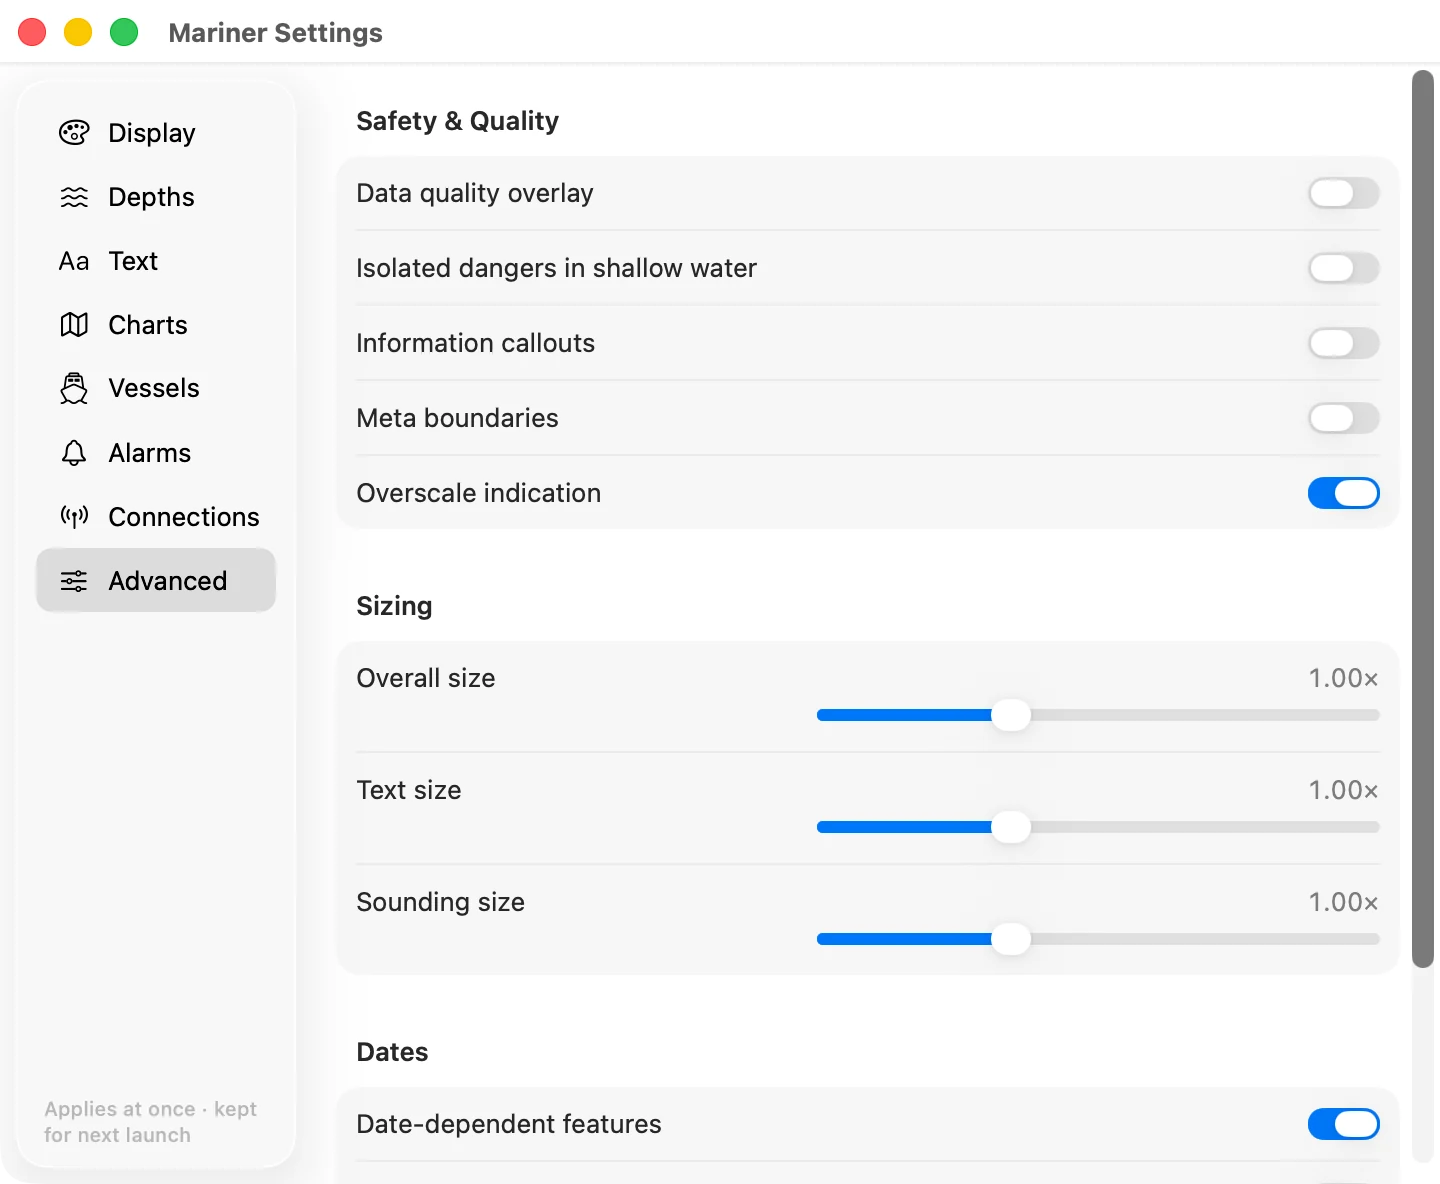The width and height of the screenshot is (1440, 1184).
Task: Click the Display palette icon
Action: [74, 133]
